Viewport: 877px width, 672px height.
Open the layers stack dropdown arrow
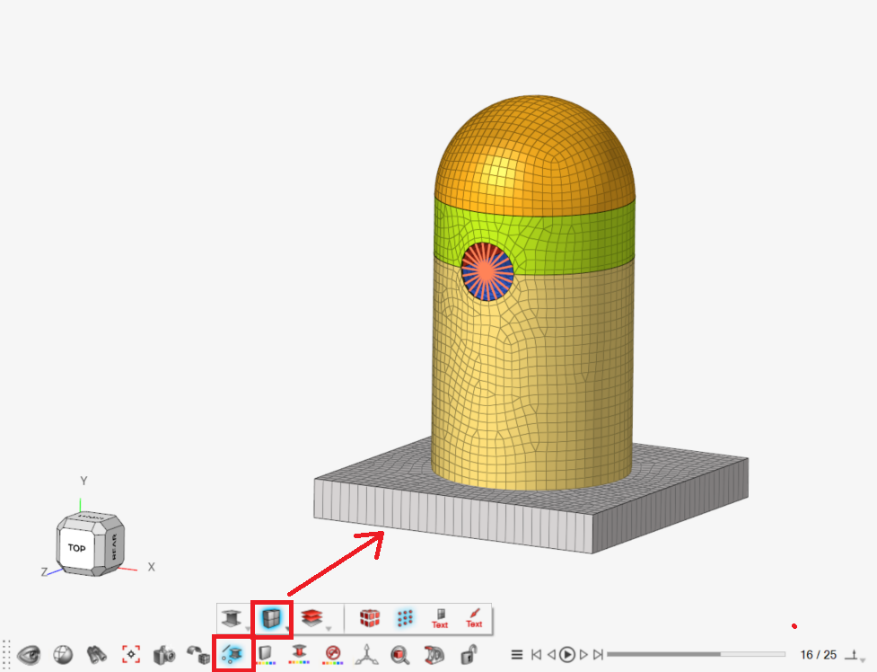(x=330, y=629)
